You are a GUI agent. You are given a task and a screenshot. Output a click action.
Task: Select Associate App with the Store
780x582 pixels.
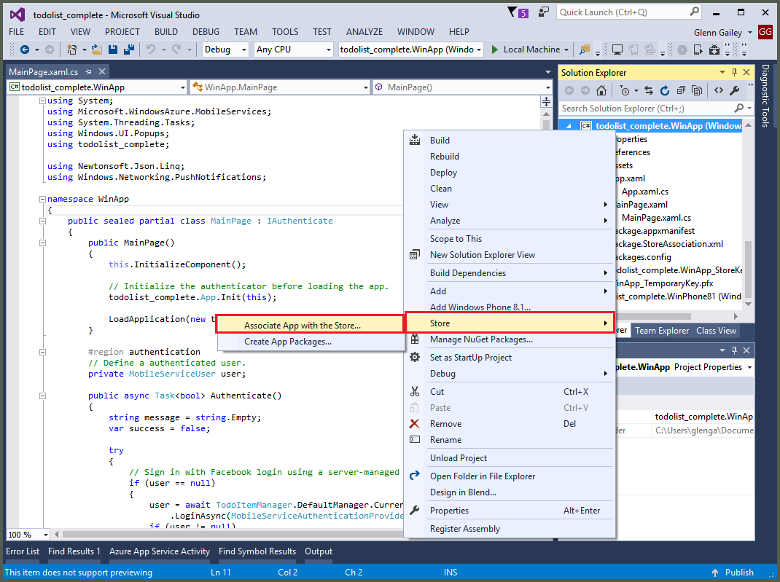click(302, 325)
